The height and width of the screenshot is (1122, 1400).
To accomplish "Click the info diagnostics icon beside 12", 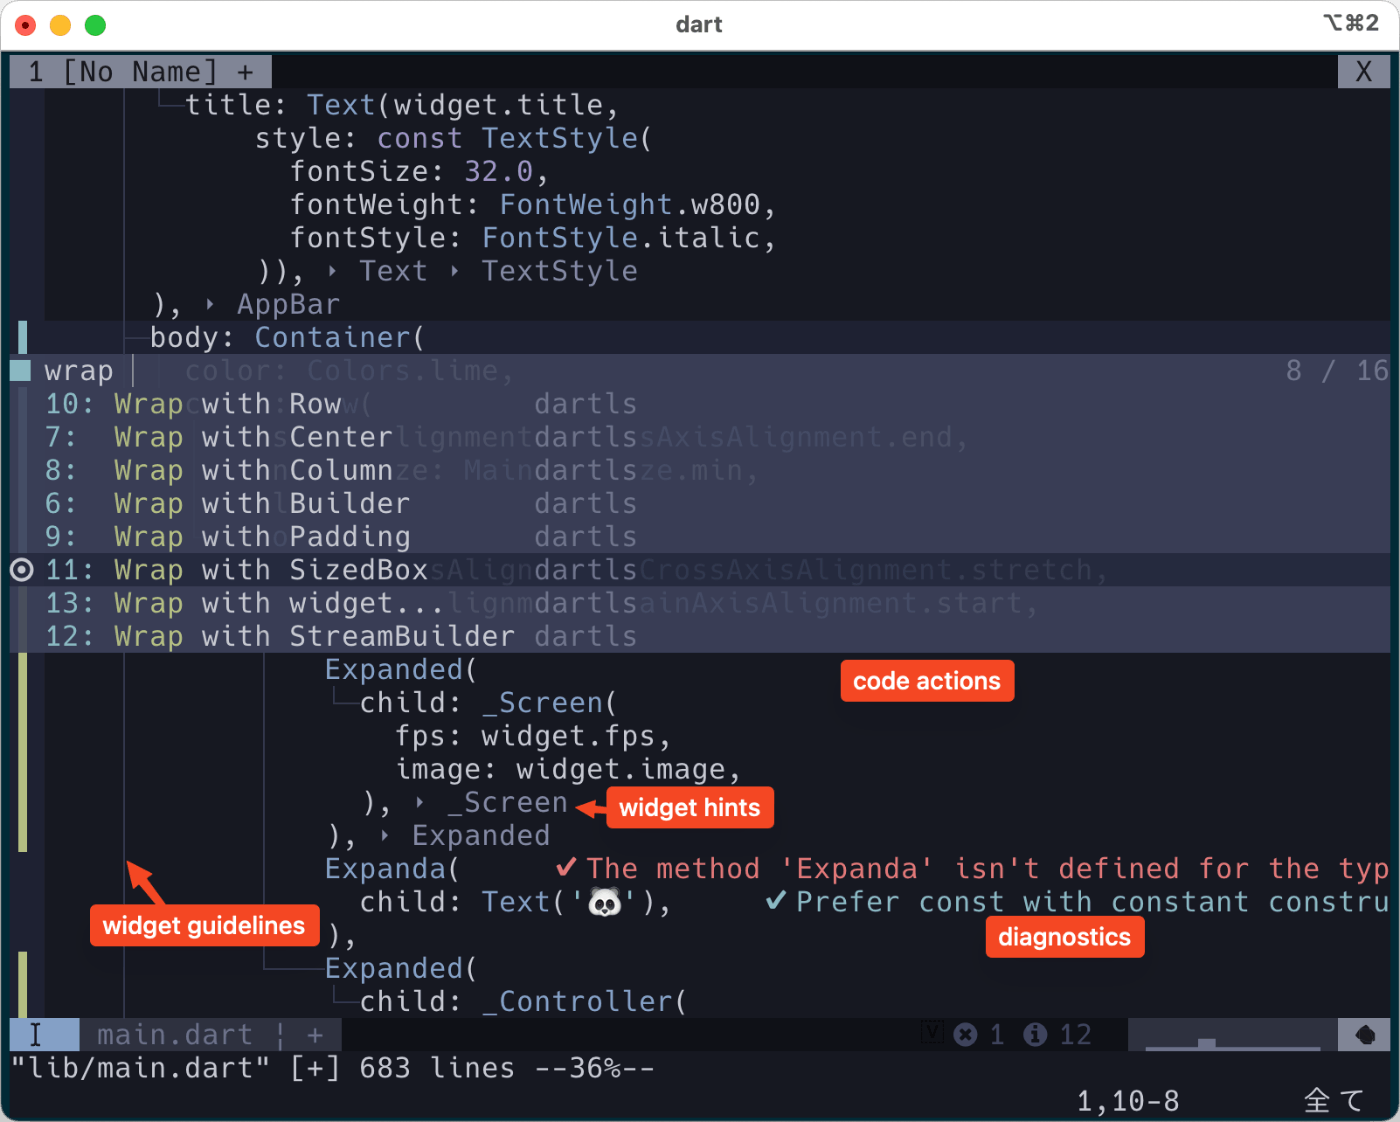I will click(x=1036, y=1035).
